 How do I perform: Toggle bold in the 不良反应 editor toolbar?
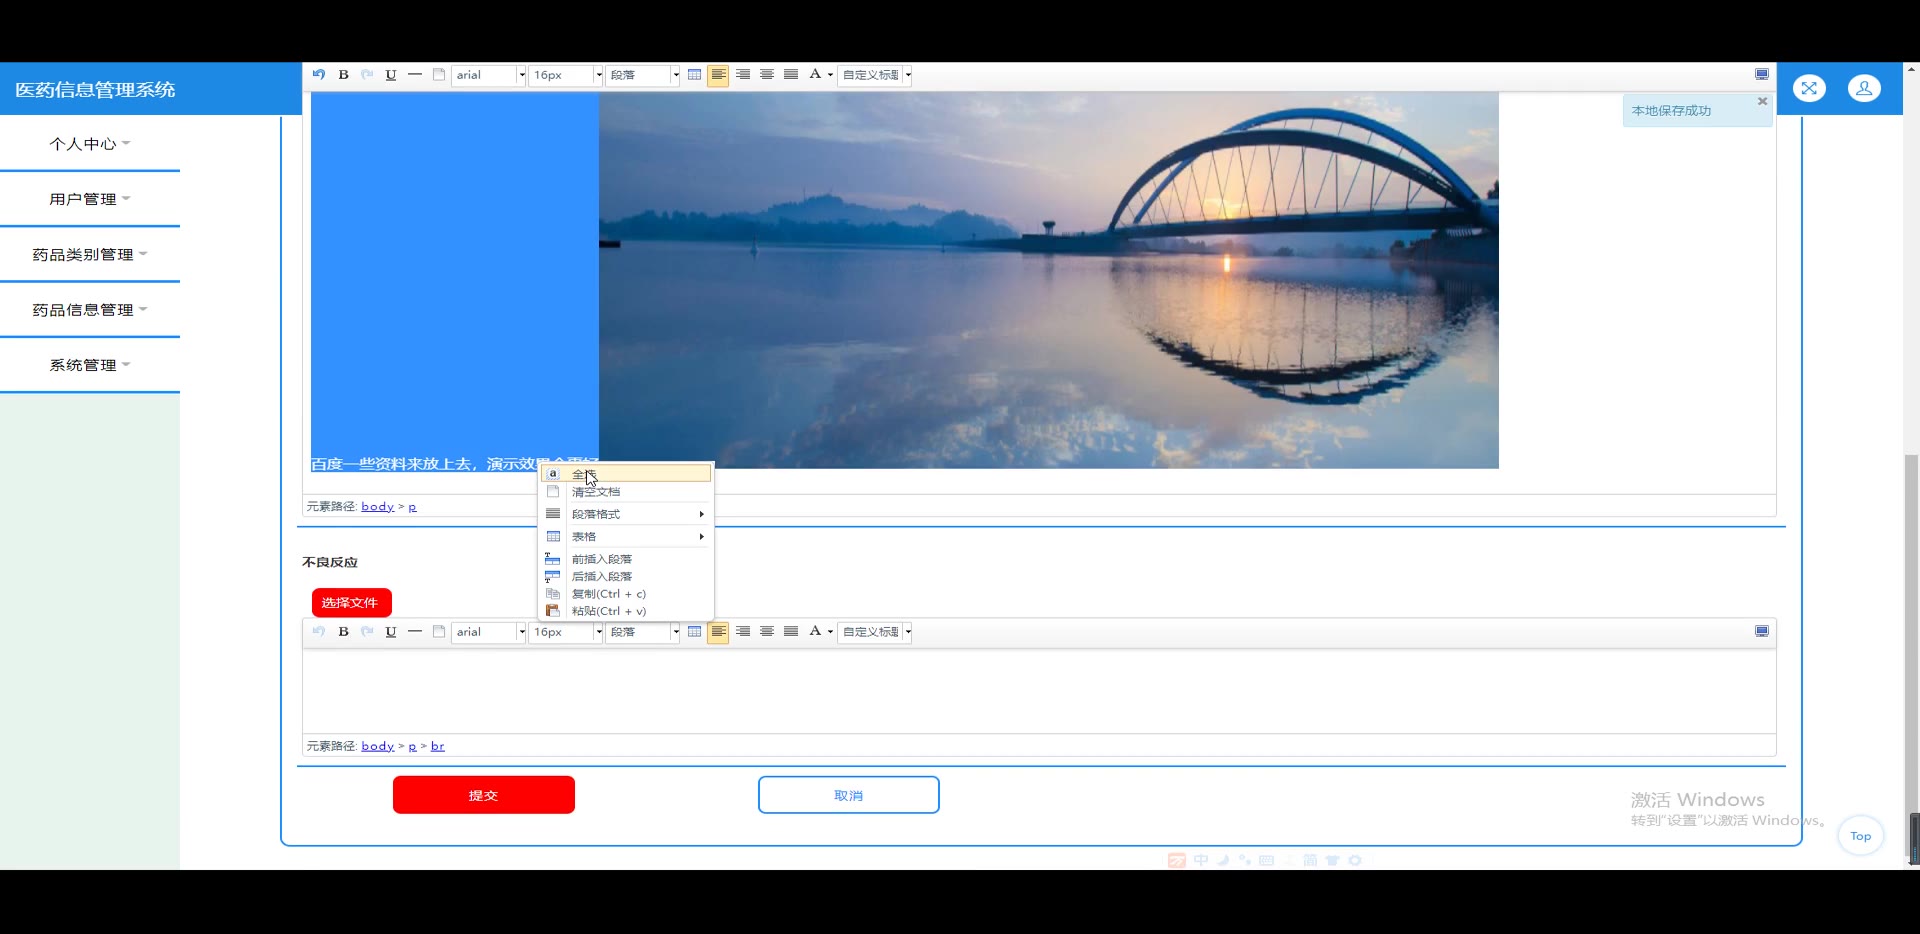[343, 632]
